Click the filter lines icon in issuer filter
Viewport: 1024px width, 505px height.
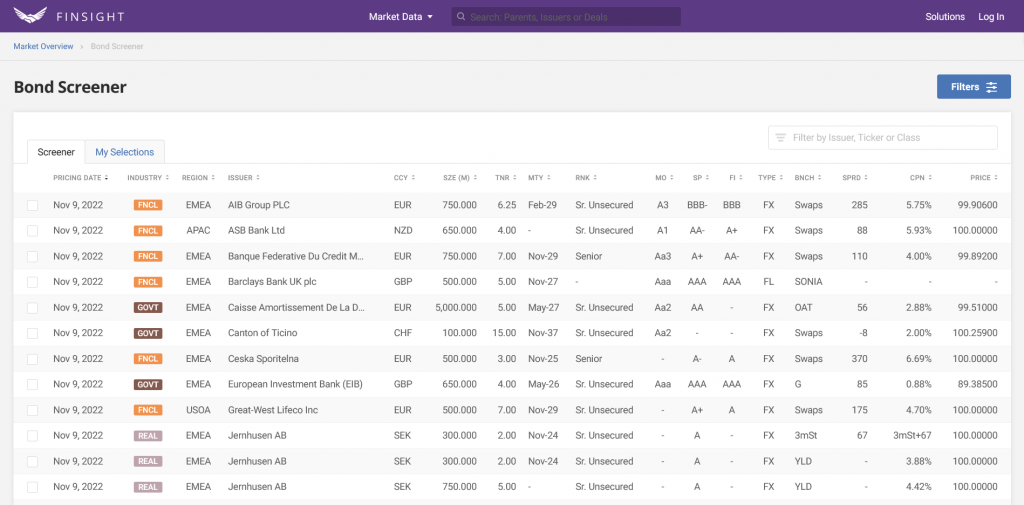click(780, 138)
